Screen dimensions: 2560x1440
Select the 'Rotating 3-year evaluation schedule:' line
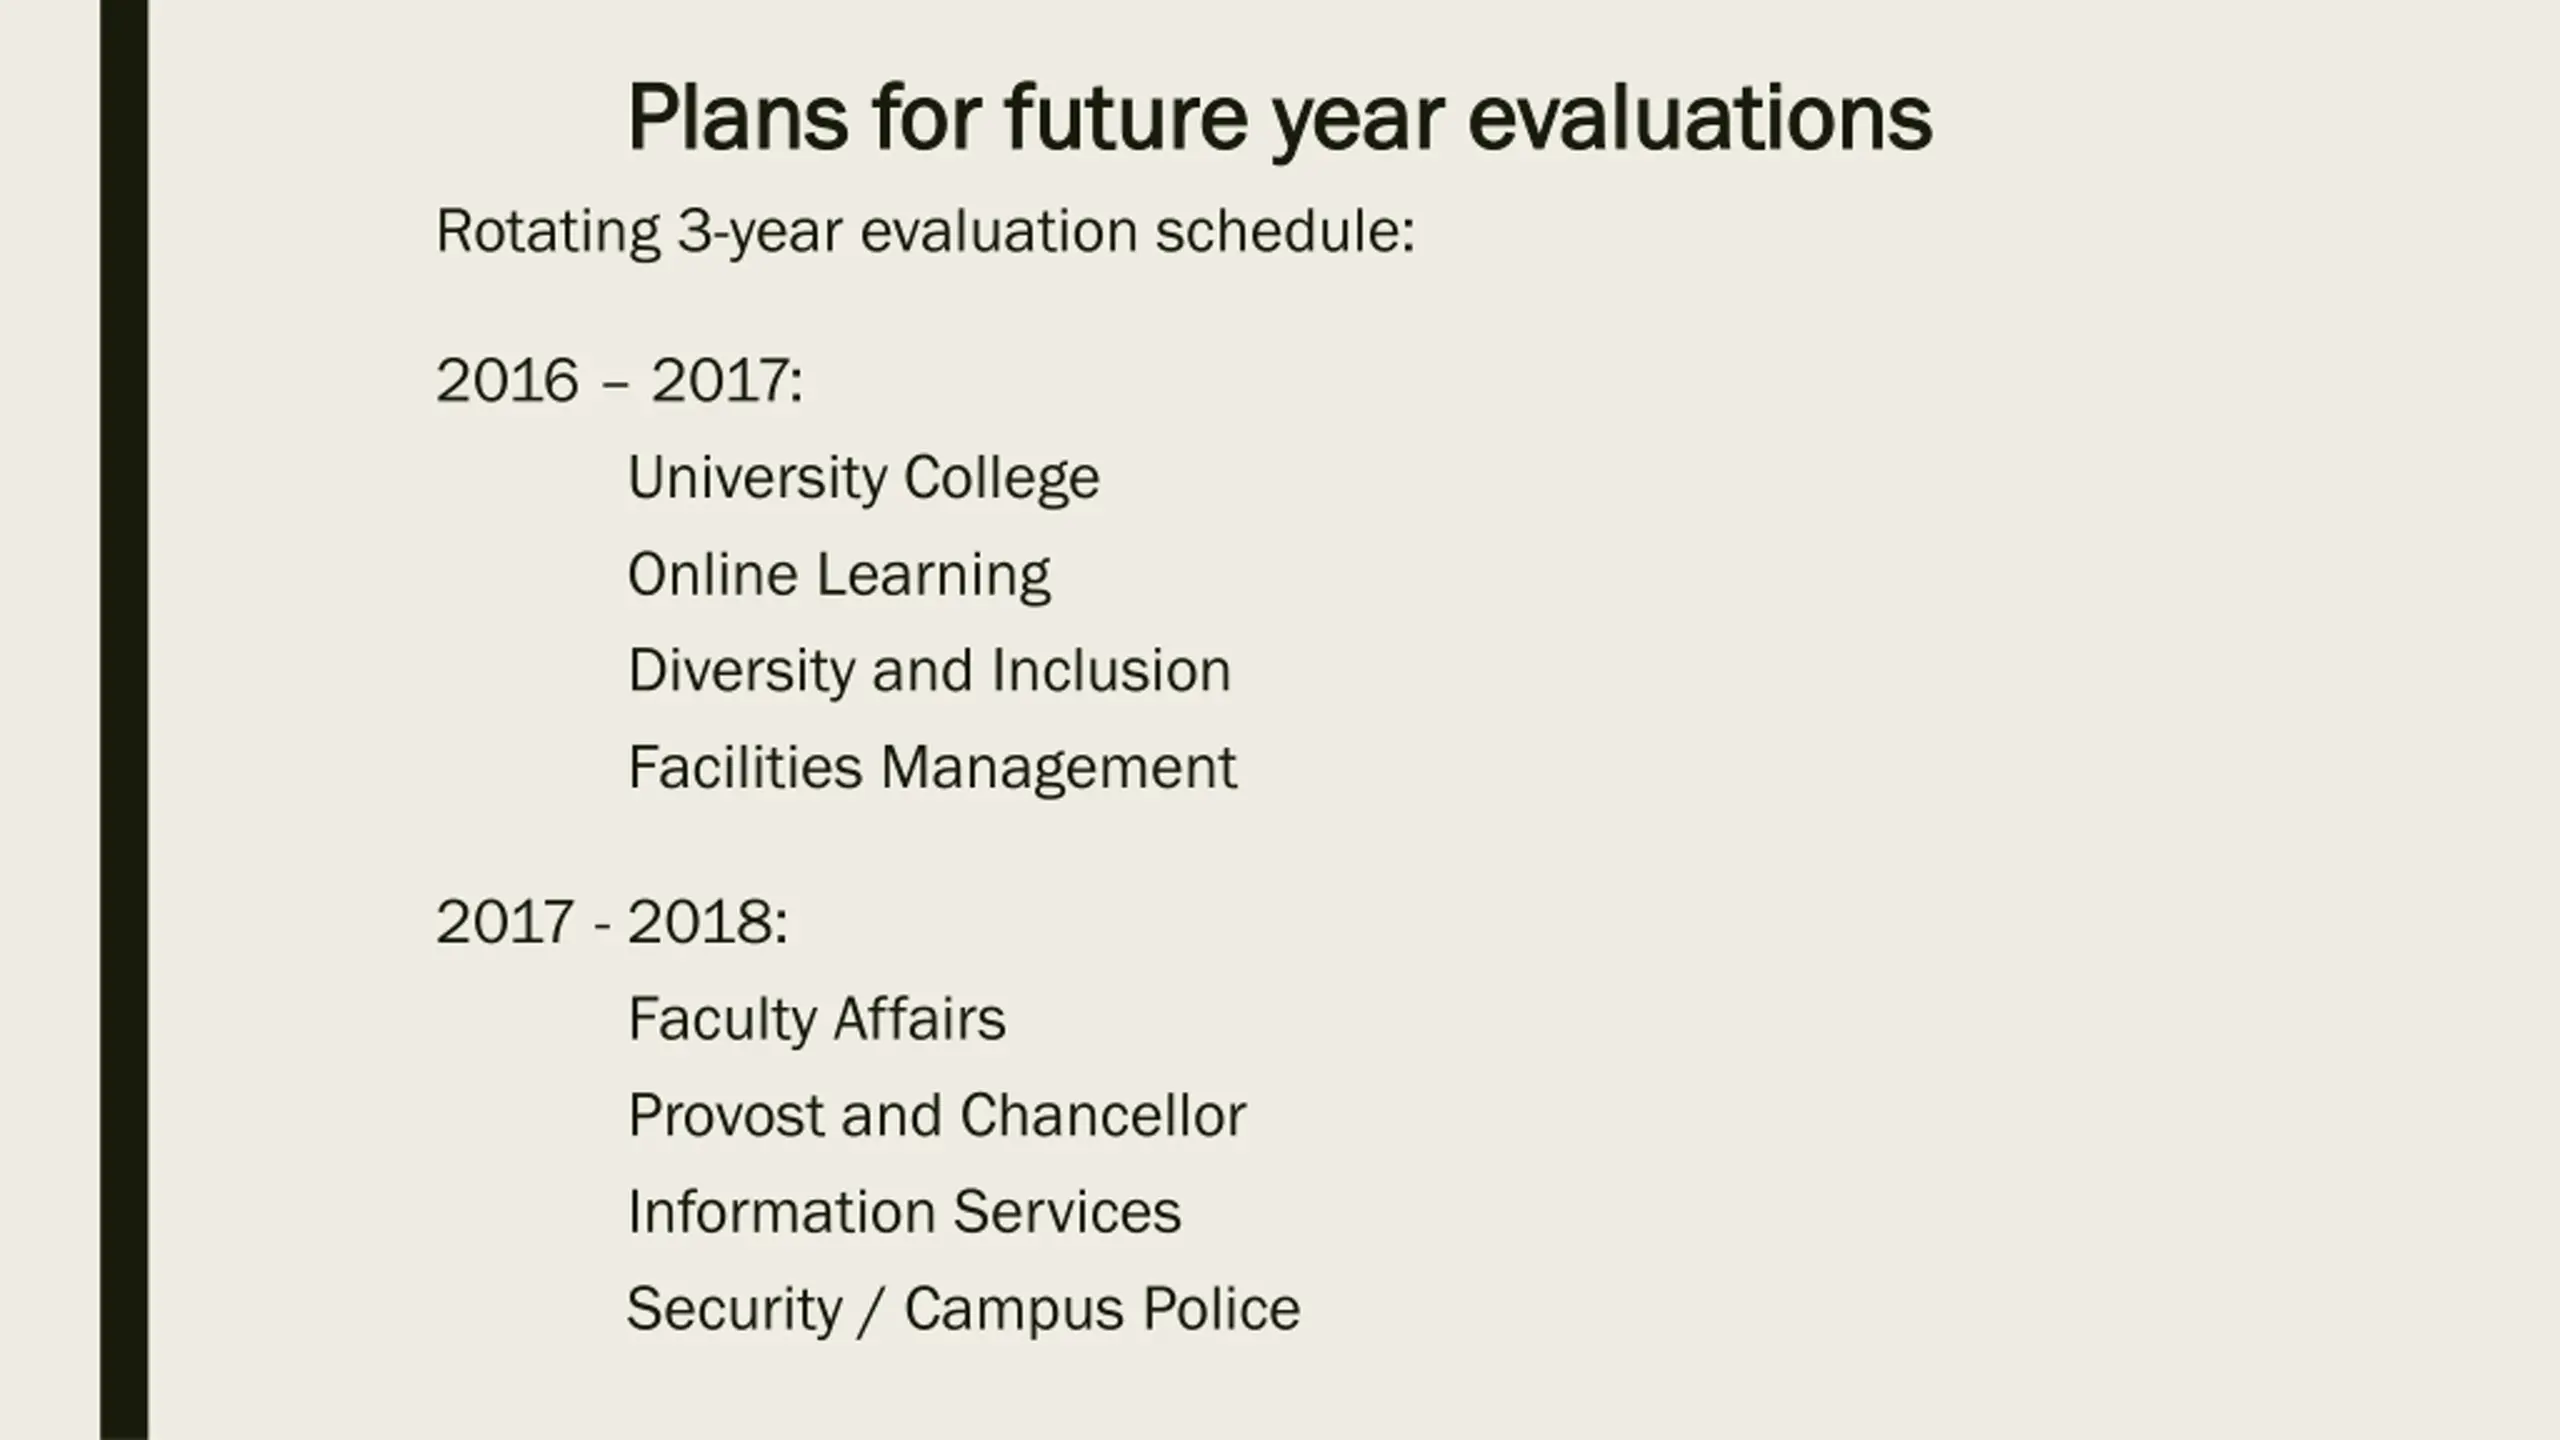click(925, 233)
